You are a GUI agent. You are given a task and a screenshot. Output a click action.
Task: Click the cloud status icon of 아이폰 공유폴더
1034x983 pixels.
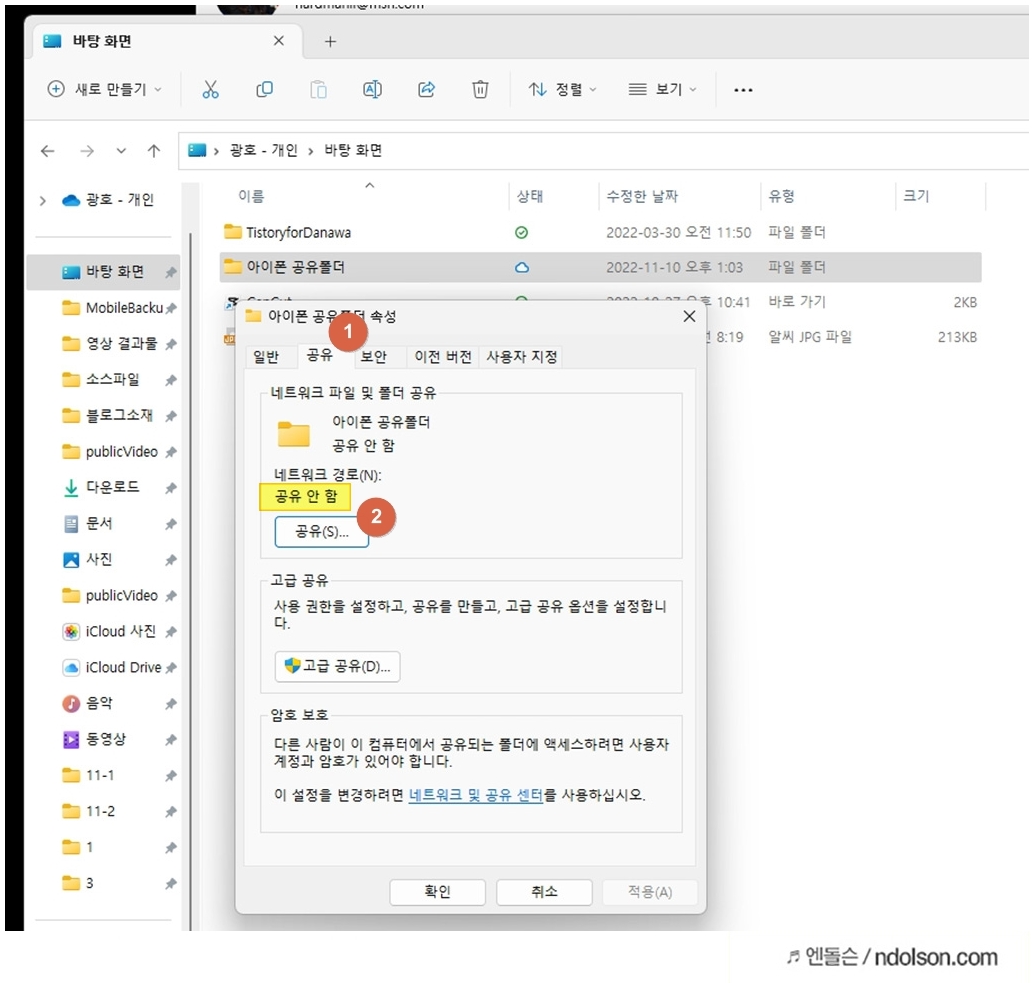click(x=522, y=268)
